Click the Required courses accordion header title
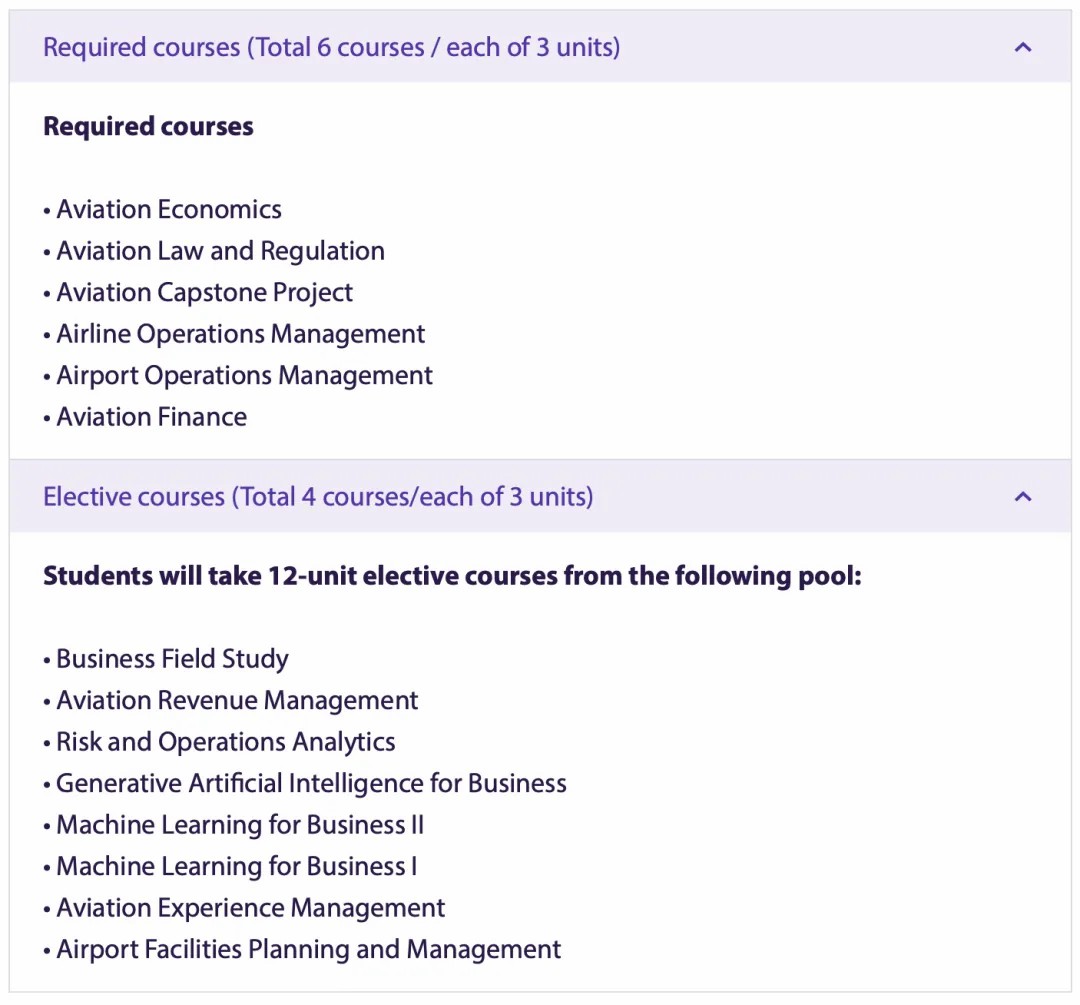This screenshot has height=1005, width=1080. (331, 47)
